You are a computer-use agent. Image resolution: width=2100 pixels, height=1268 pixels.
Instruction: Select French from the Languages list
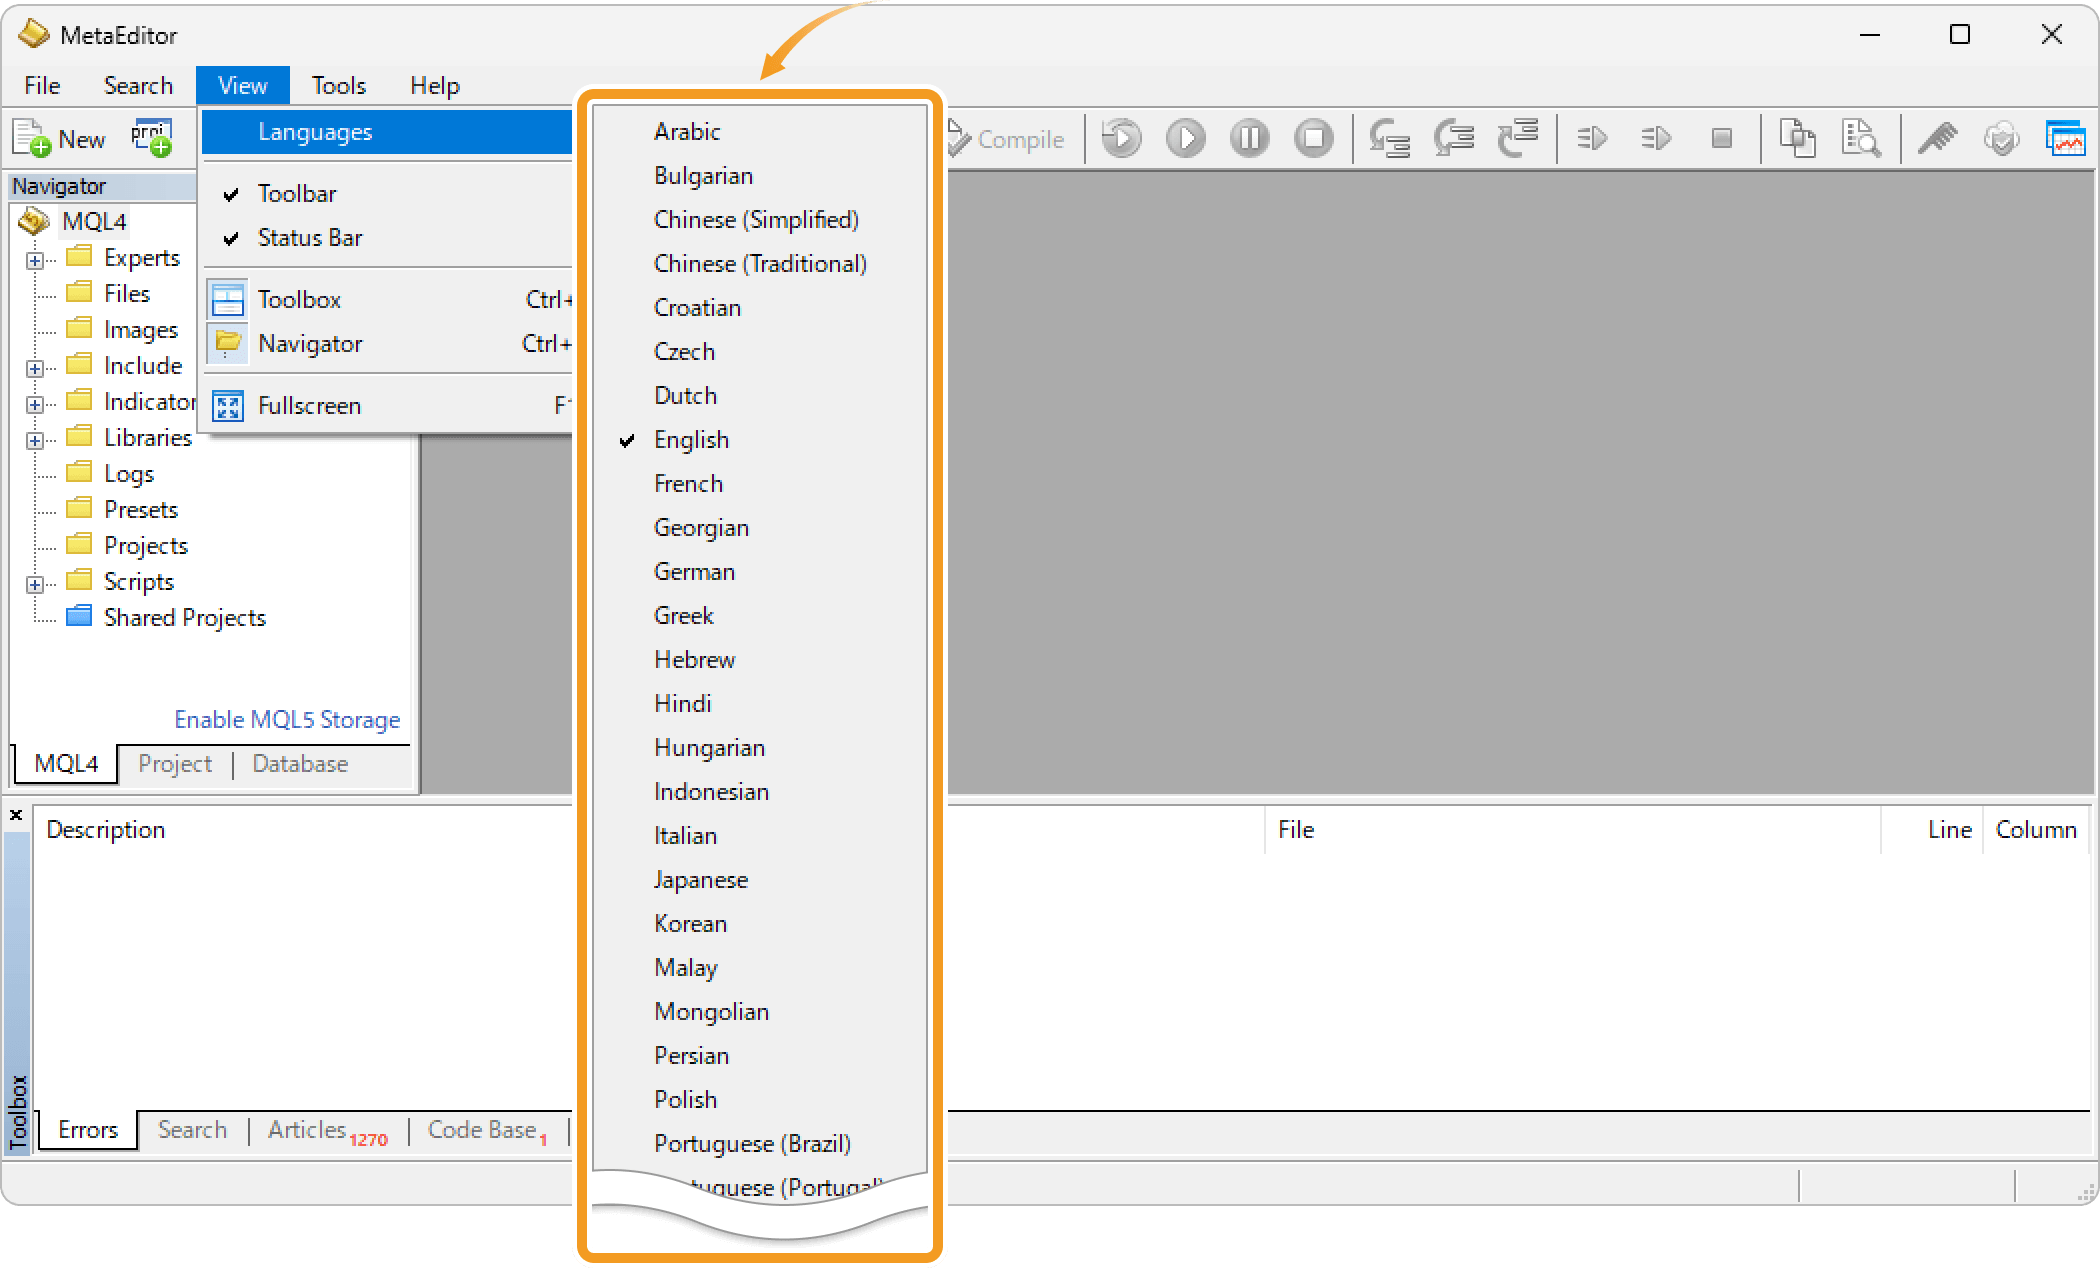(688, 483)
